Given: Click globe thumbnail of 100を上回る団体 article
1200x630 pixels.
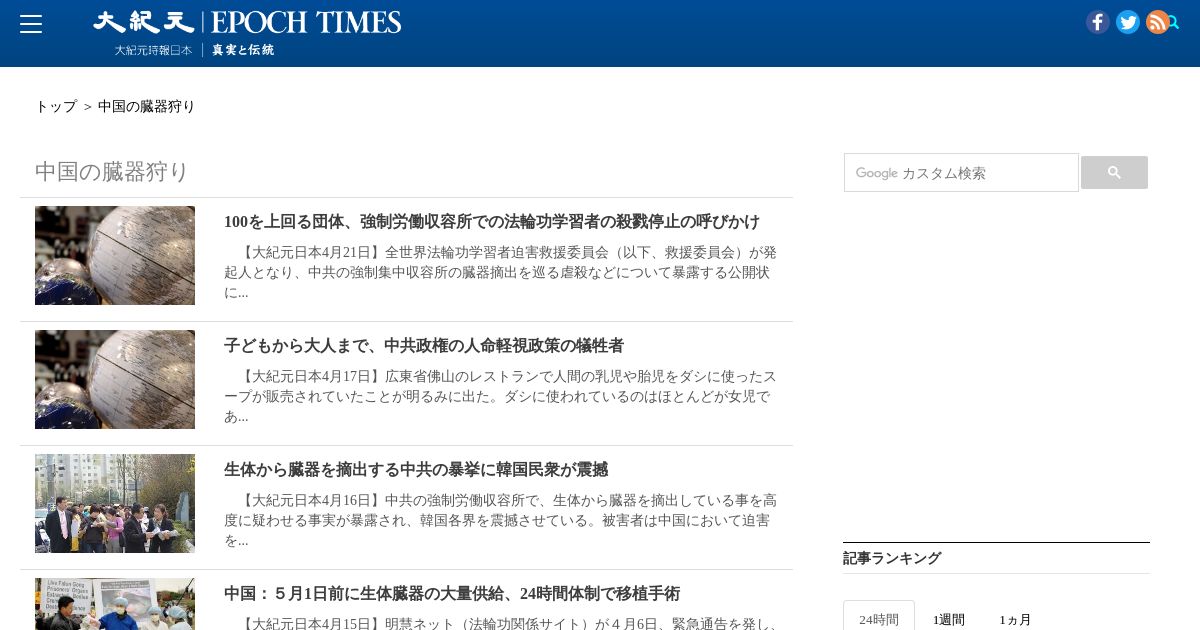Looking at the screenshot, I should pos(115,255).
